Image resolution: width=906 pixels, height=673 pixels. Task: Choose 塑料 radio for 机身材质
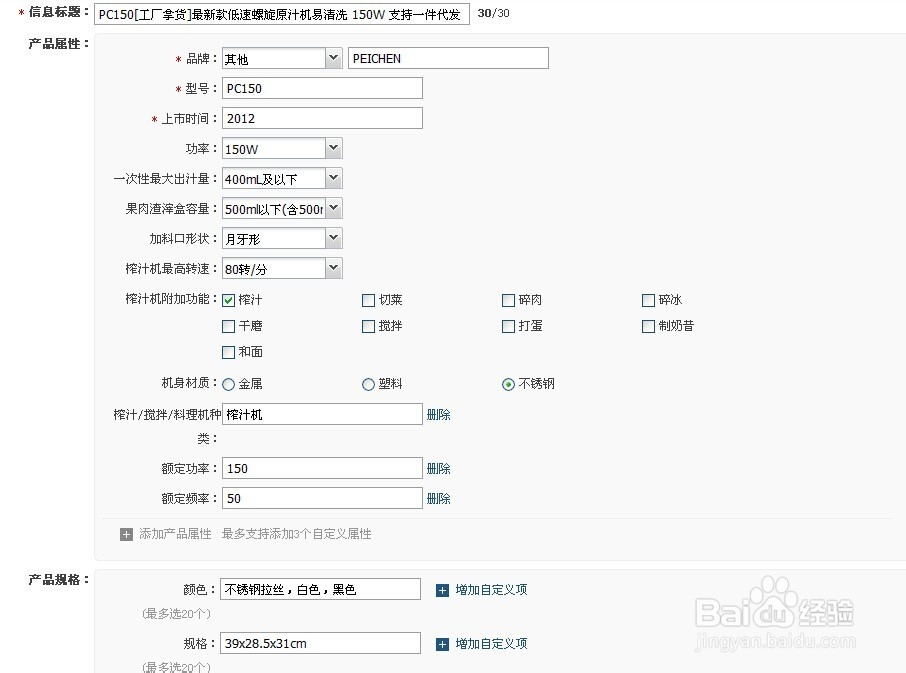click(368, 384)
